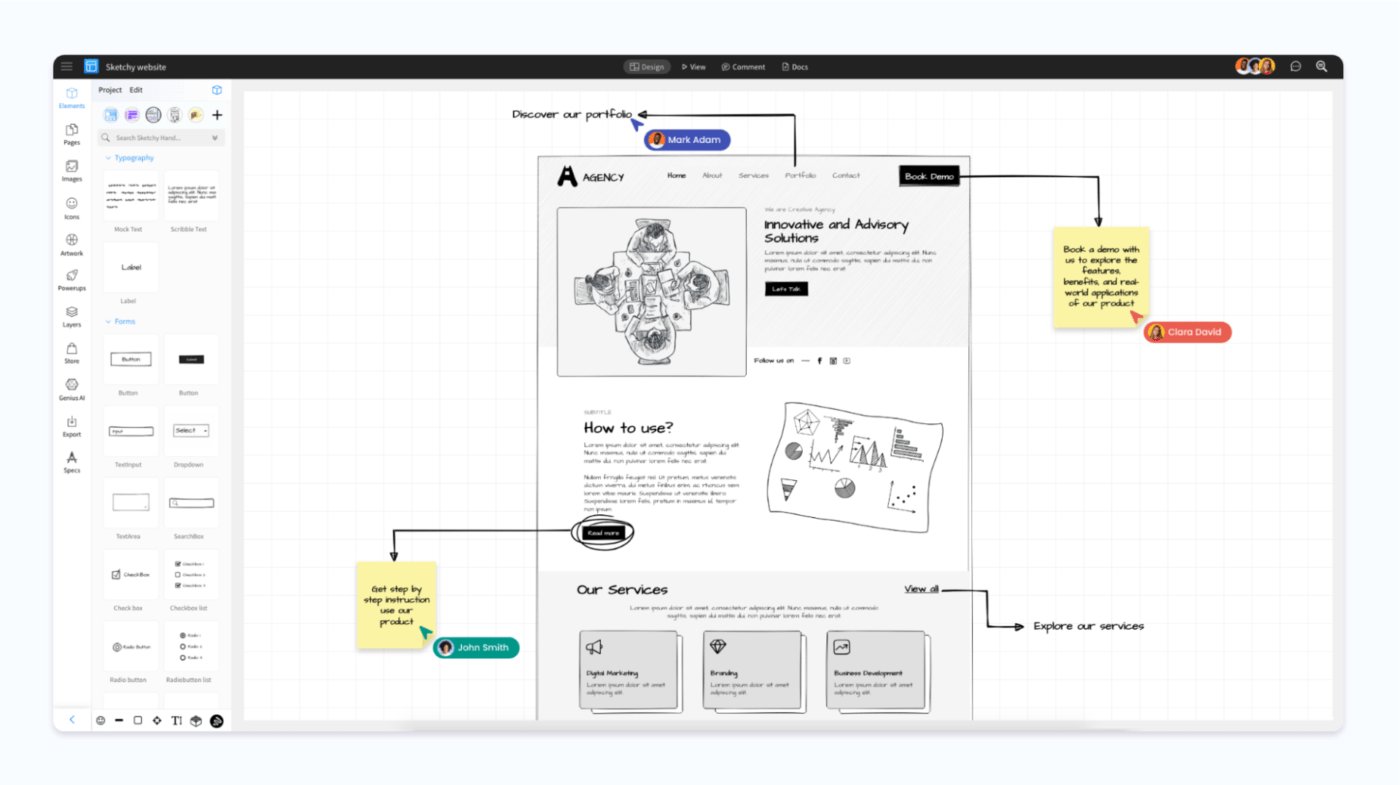Select the Mock Text element thumbnail
The width and height of the screenshot is (1400, 785).
click(x=131, y=195)
